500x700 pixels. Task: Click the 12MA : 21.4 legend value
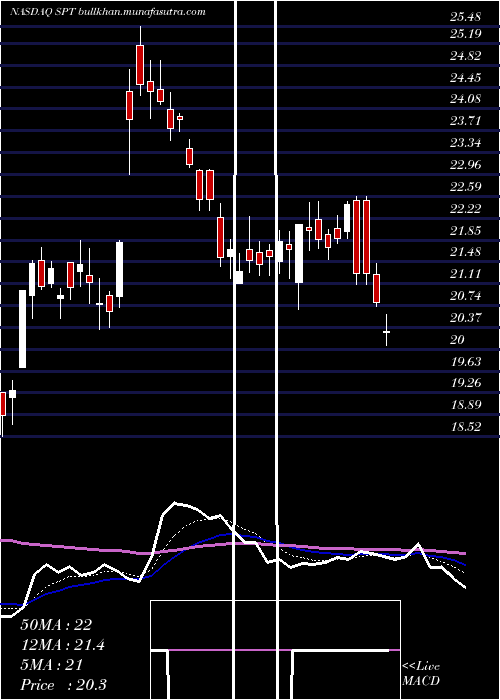point(63,645)
